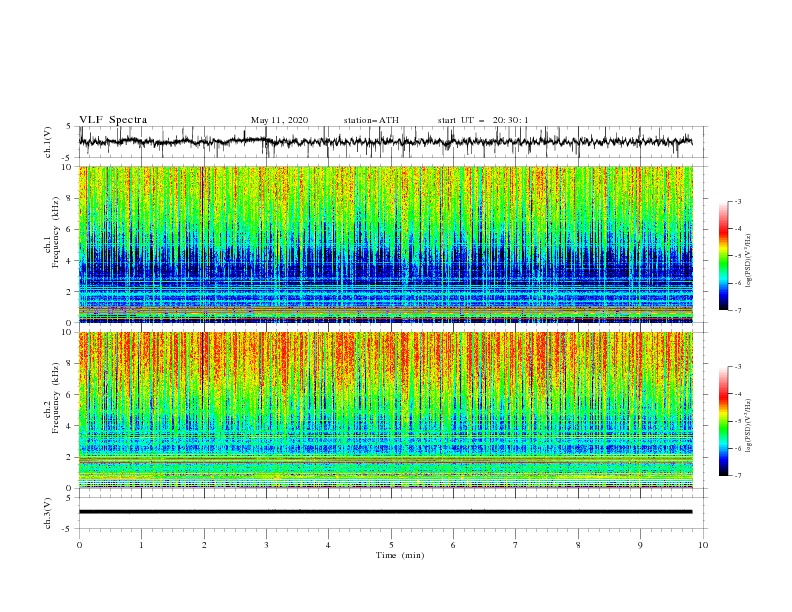
Task: Click the ch.1 PSD color scale bar
Action: click(x=723, y=255)
